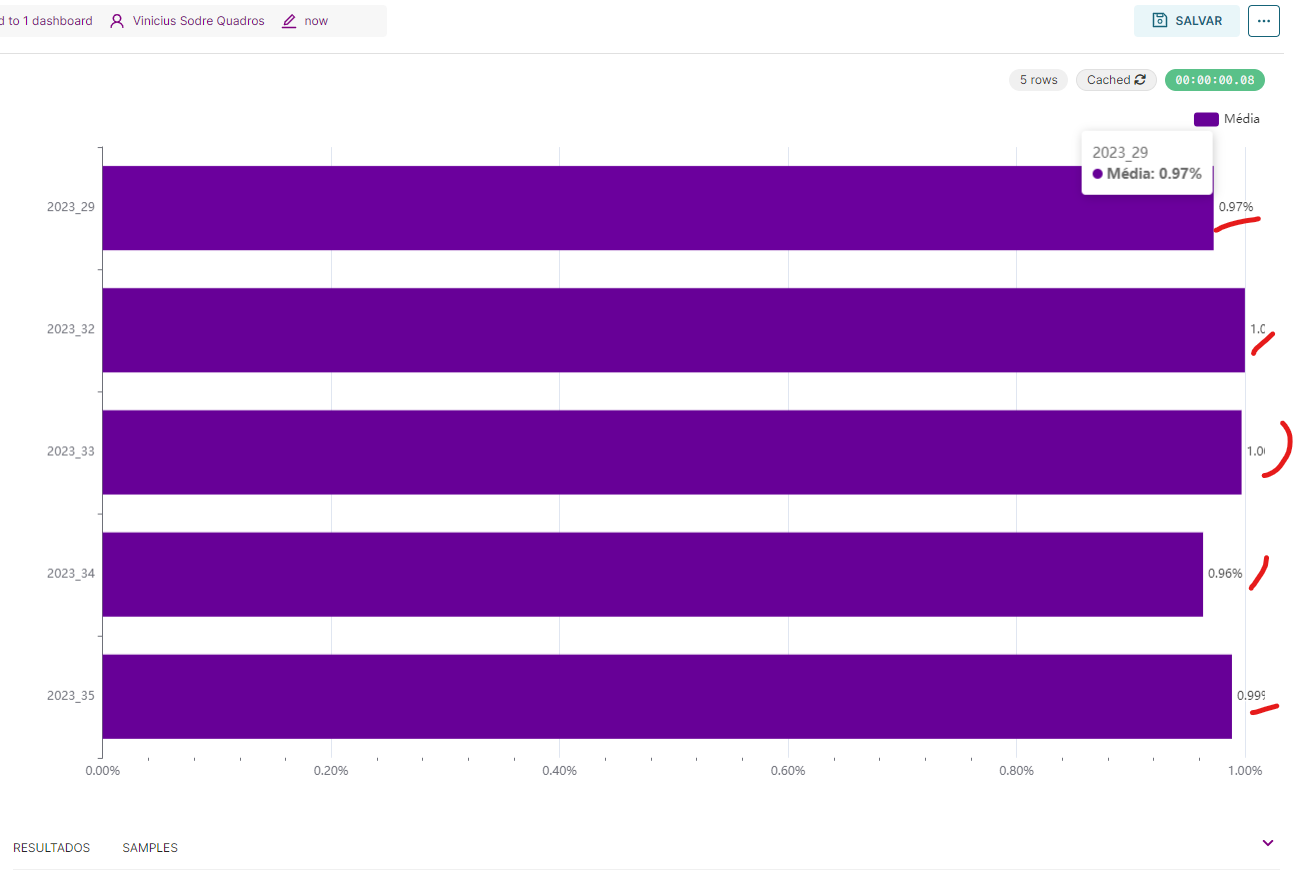Select the RESULTADOS tab

(x=51, y=847)
